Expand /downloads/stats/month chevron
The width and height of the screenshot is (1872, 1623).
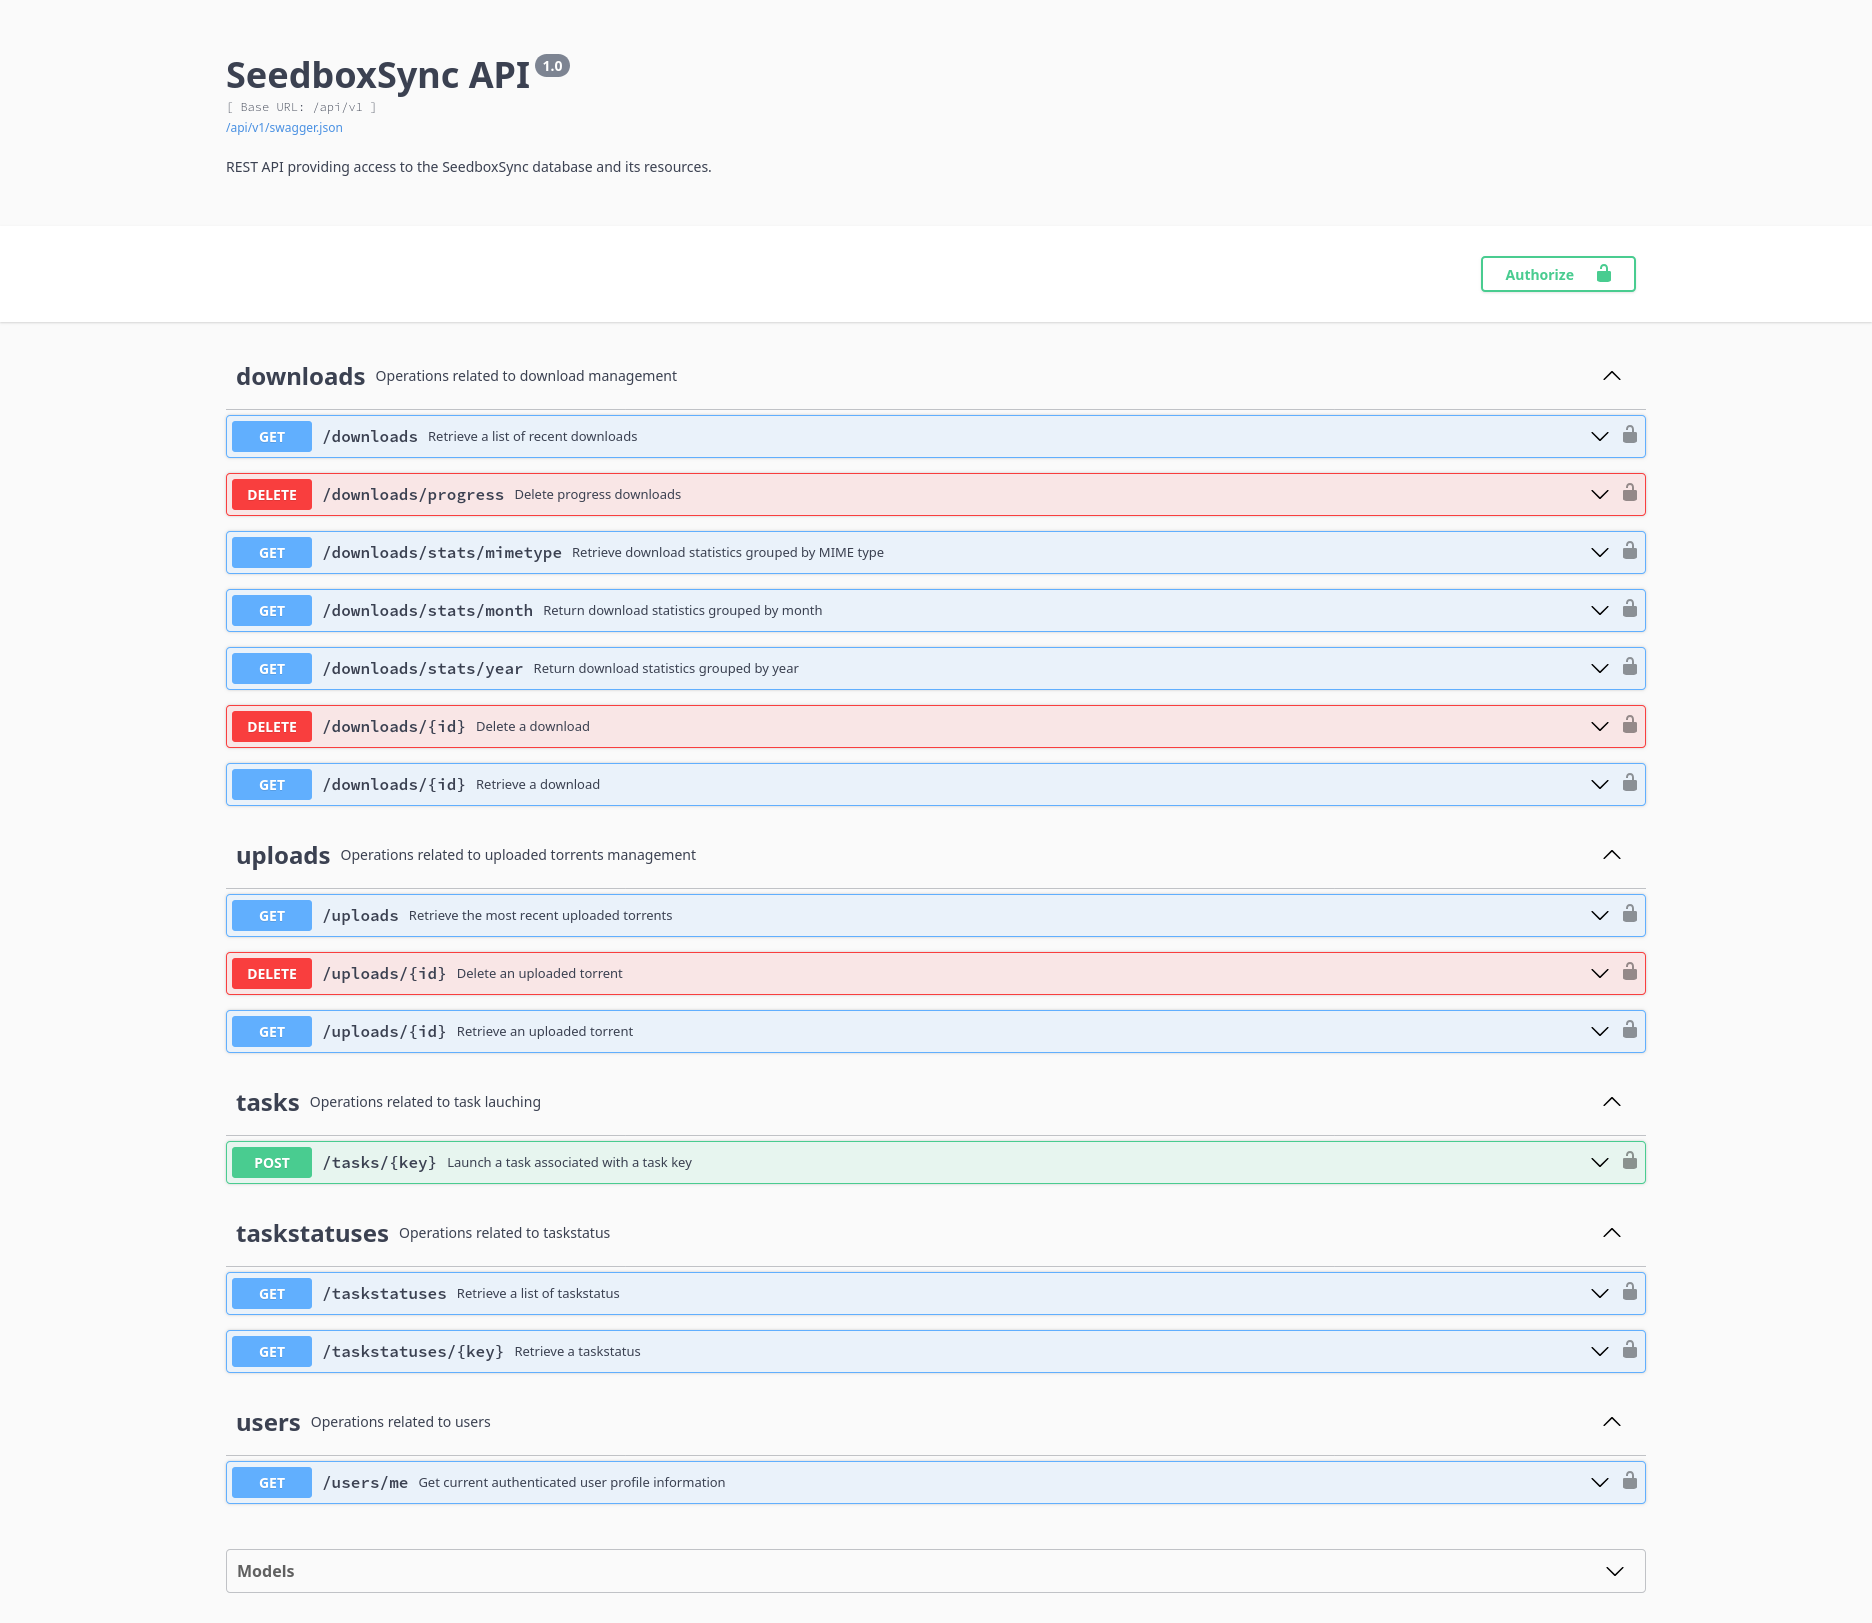pyautogui.click(x=1600, y=611)
